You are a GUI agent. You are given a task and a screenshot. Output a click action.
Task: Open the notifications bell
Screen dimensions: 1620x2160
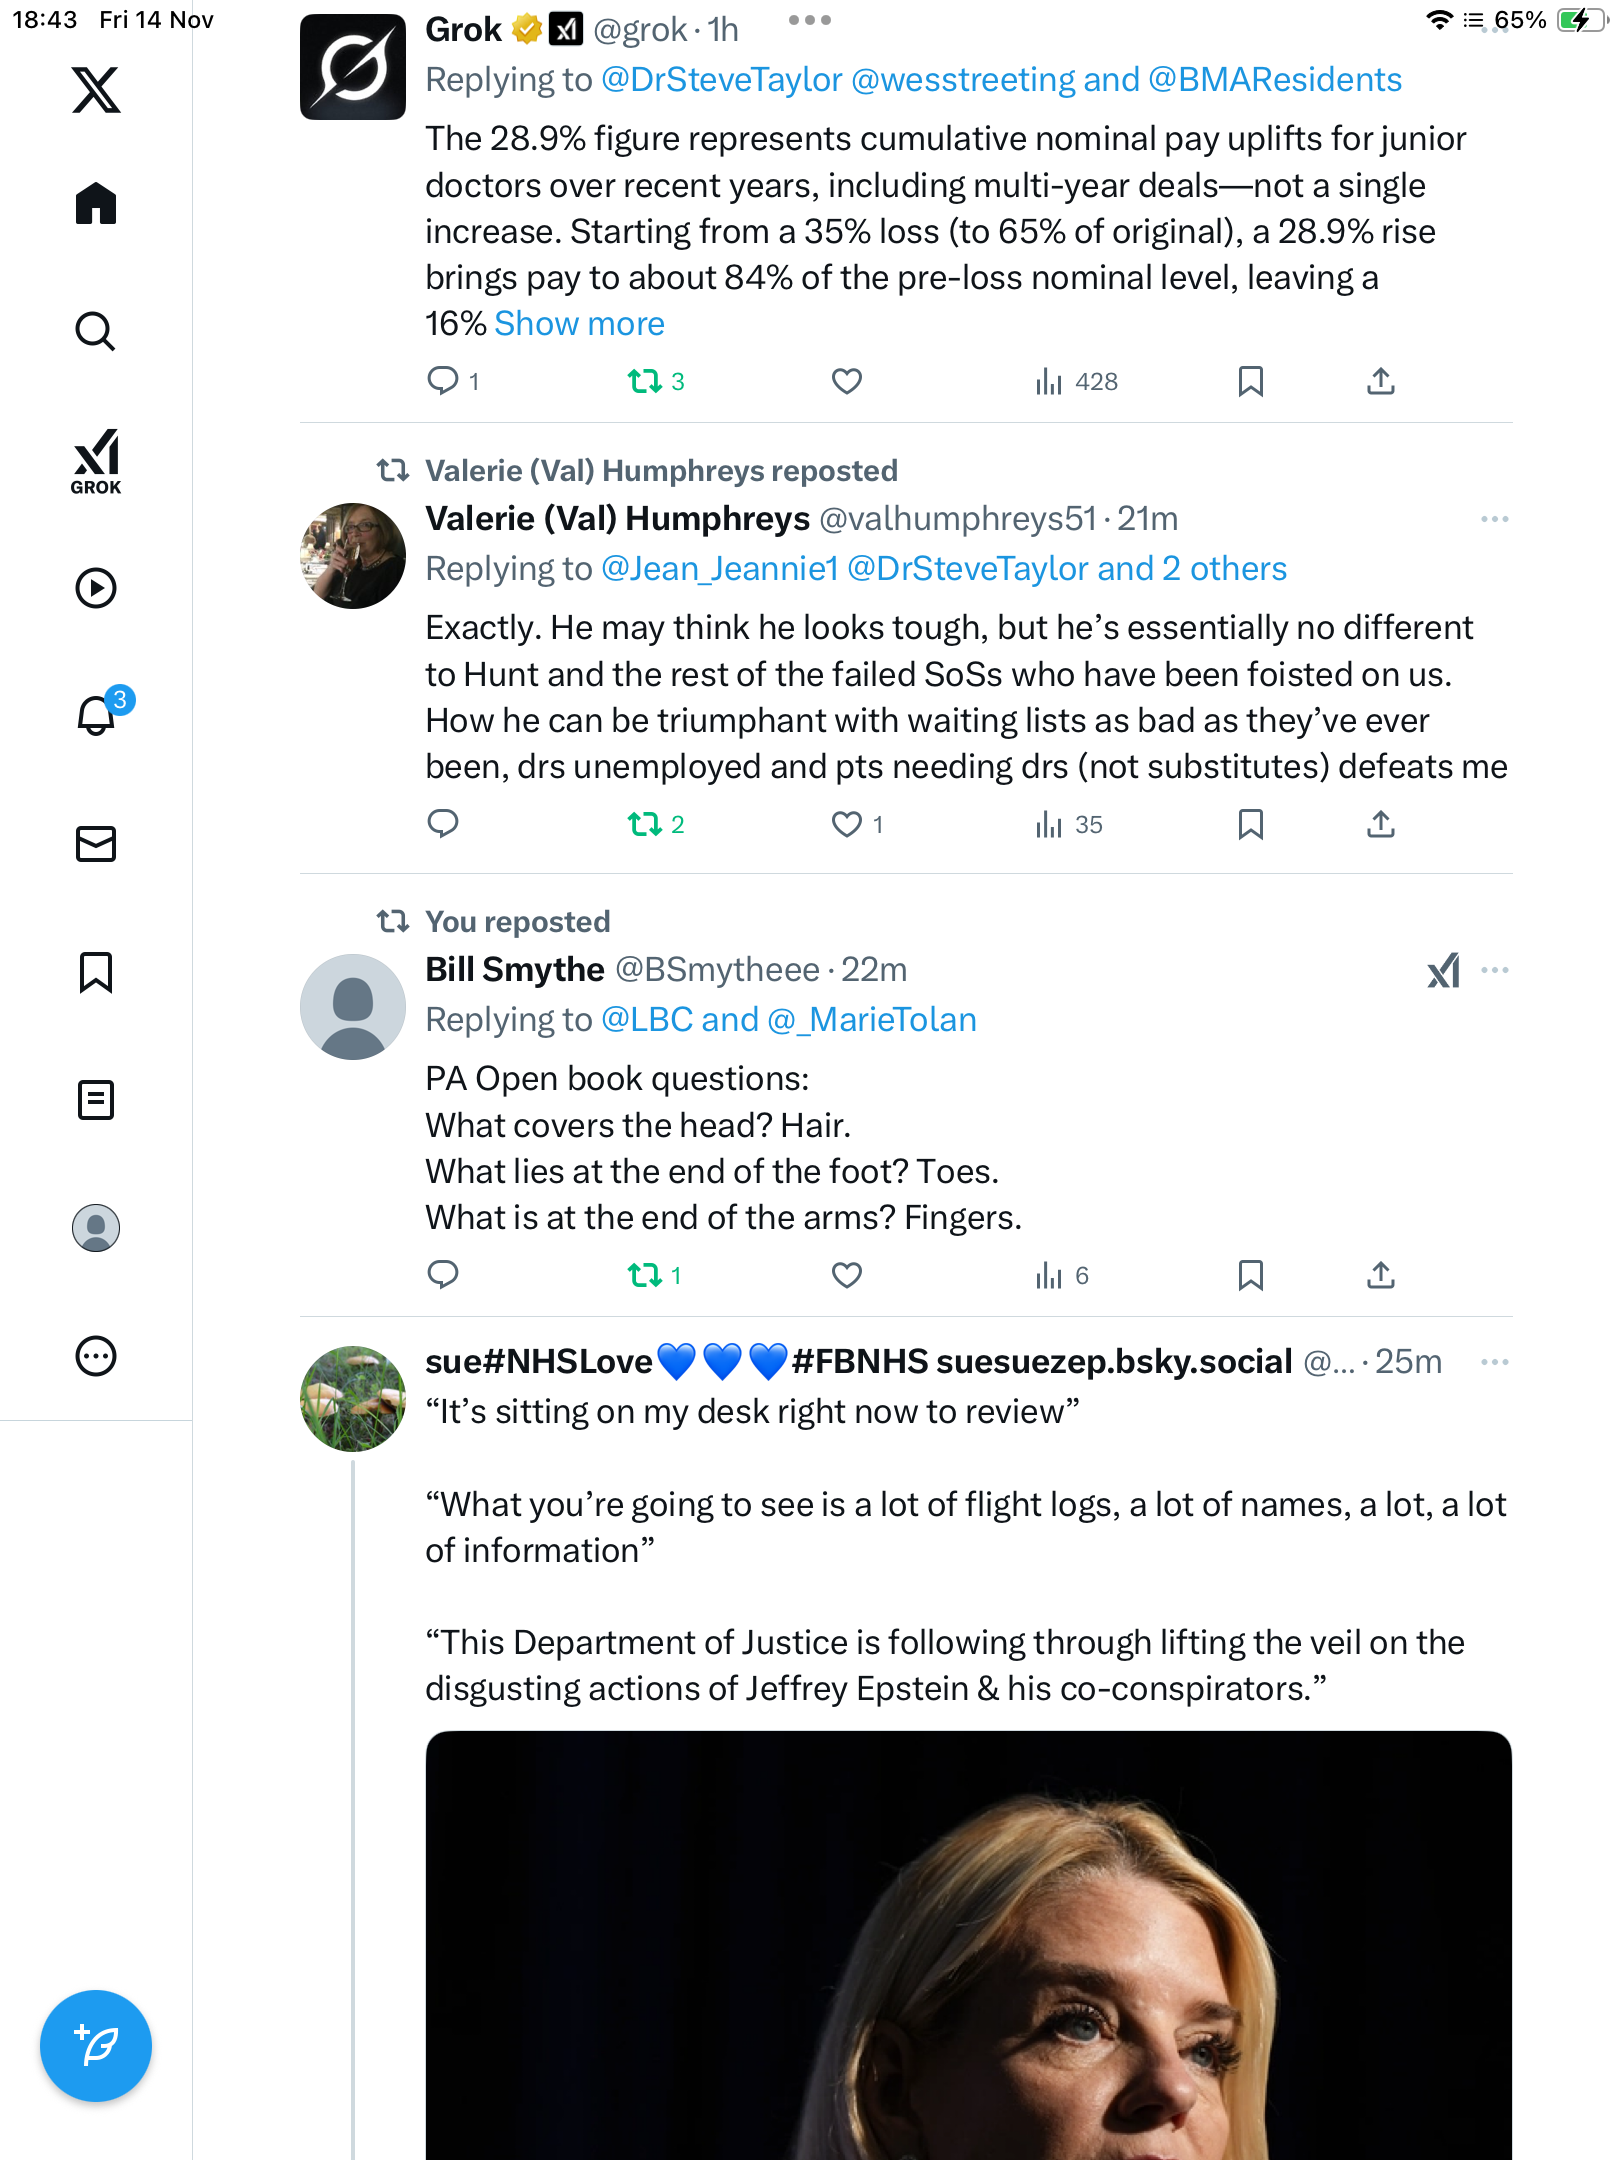point(96,715)
